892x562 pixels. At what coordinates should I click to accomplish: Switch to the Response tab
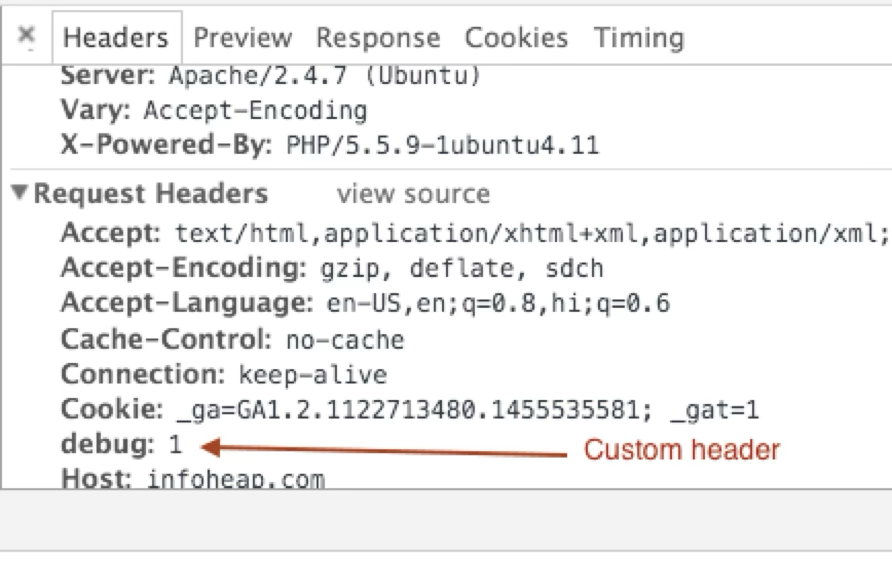(x=378, y=38)
